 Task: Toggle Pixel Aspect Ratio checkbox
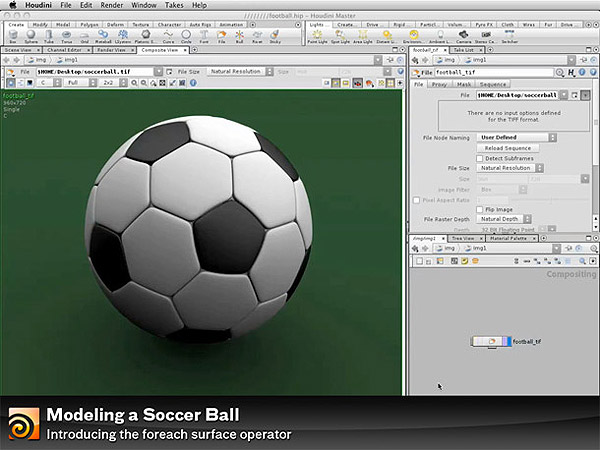point(416,200)
